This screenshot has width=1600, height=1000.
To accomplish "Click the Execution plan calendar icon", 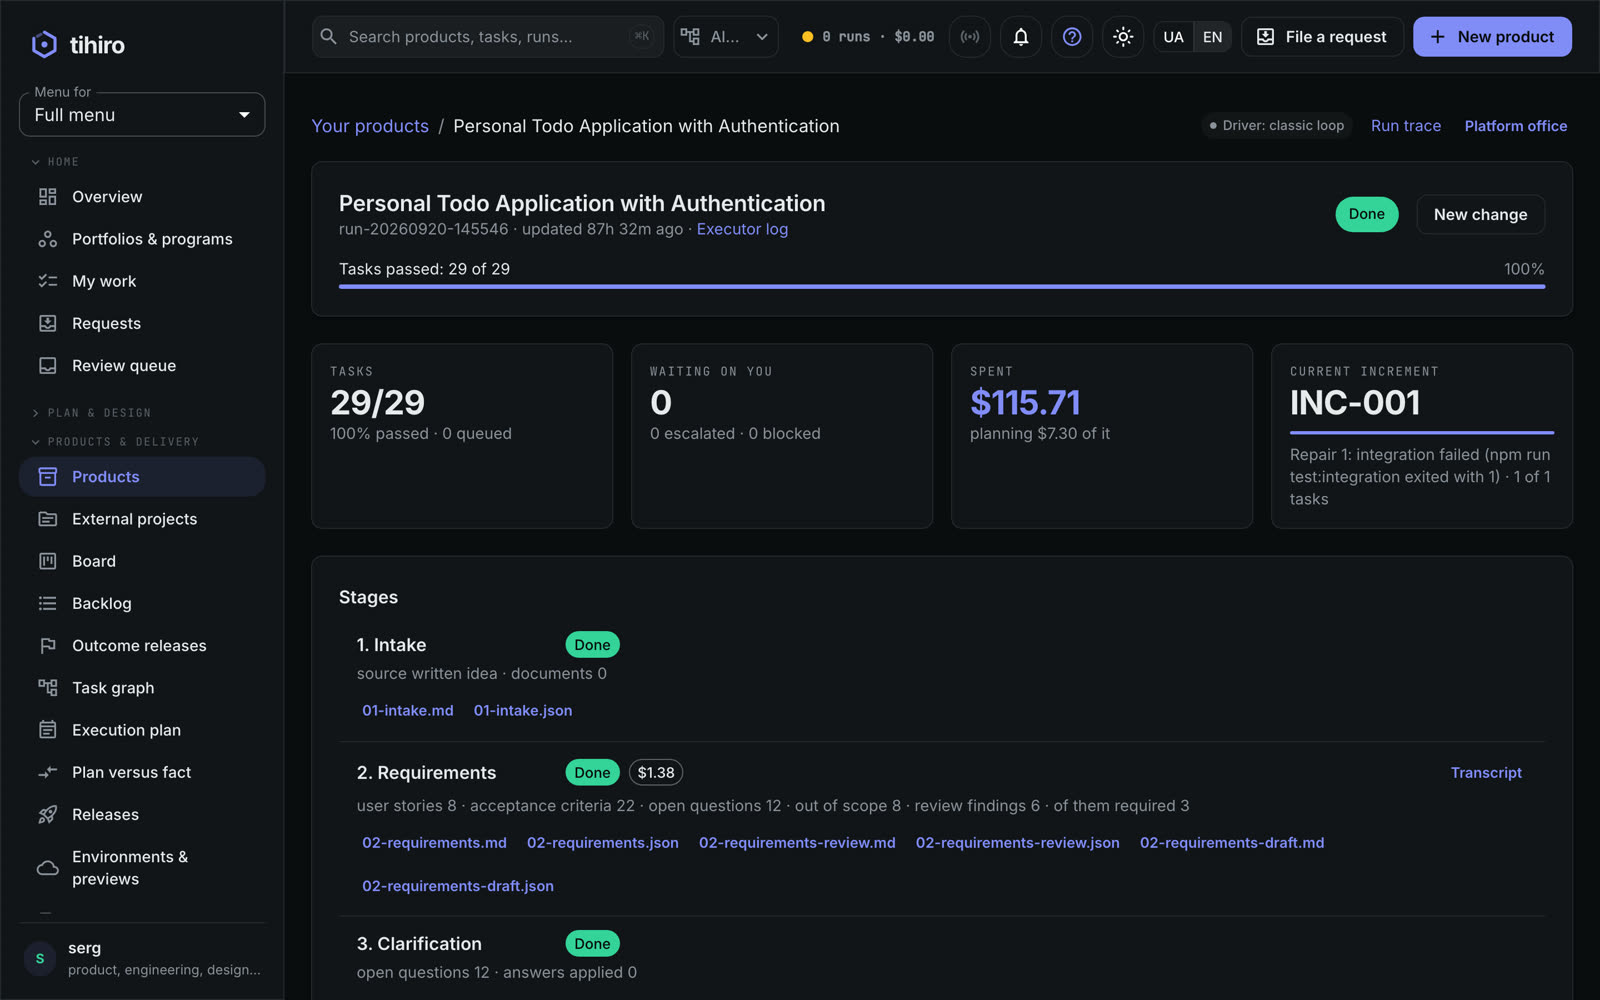I will tap(47, 730).
